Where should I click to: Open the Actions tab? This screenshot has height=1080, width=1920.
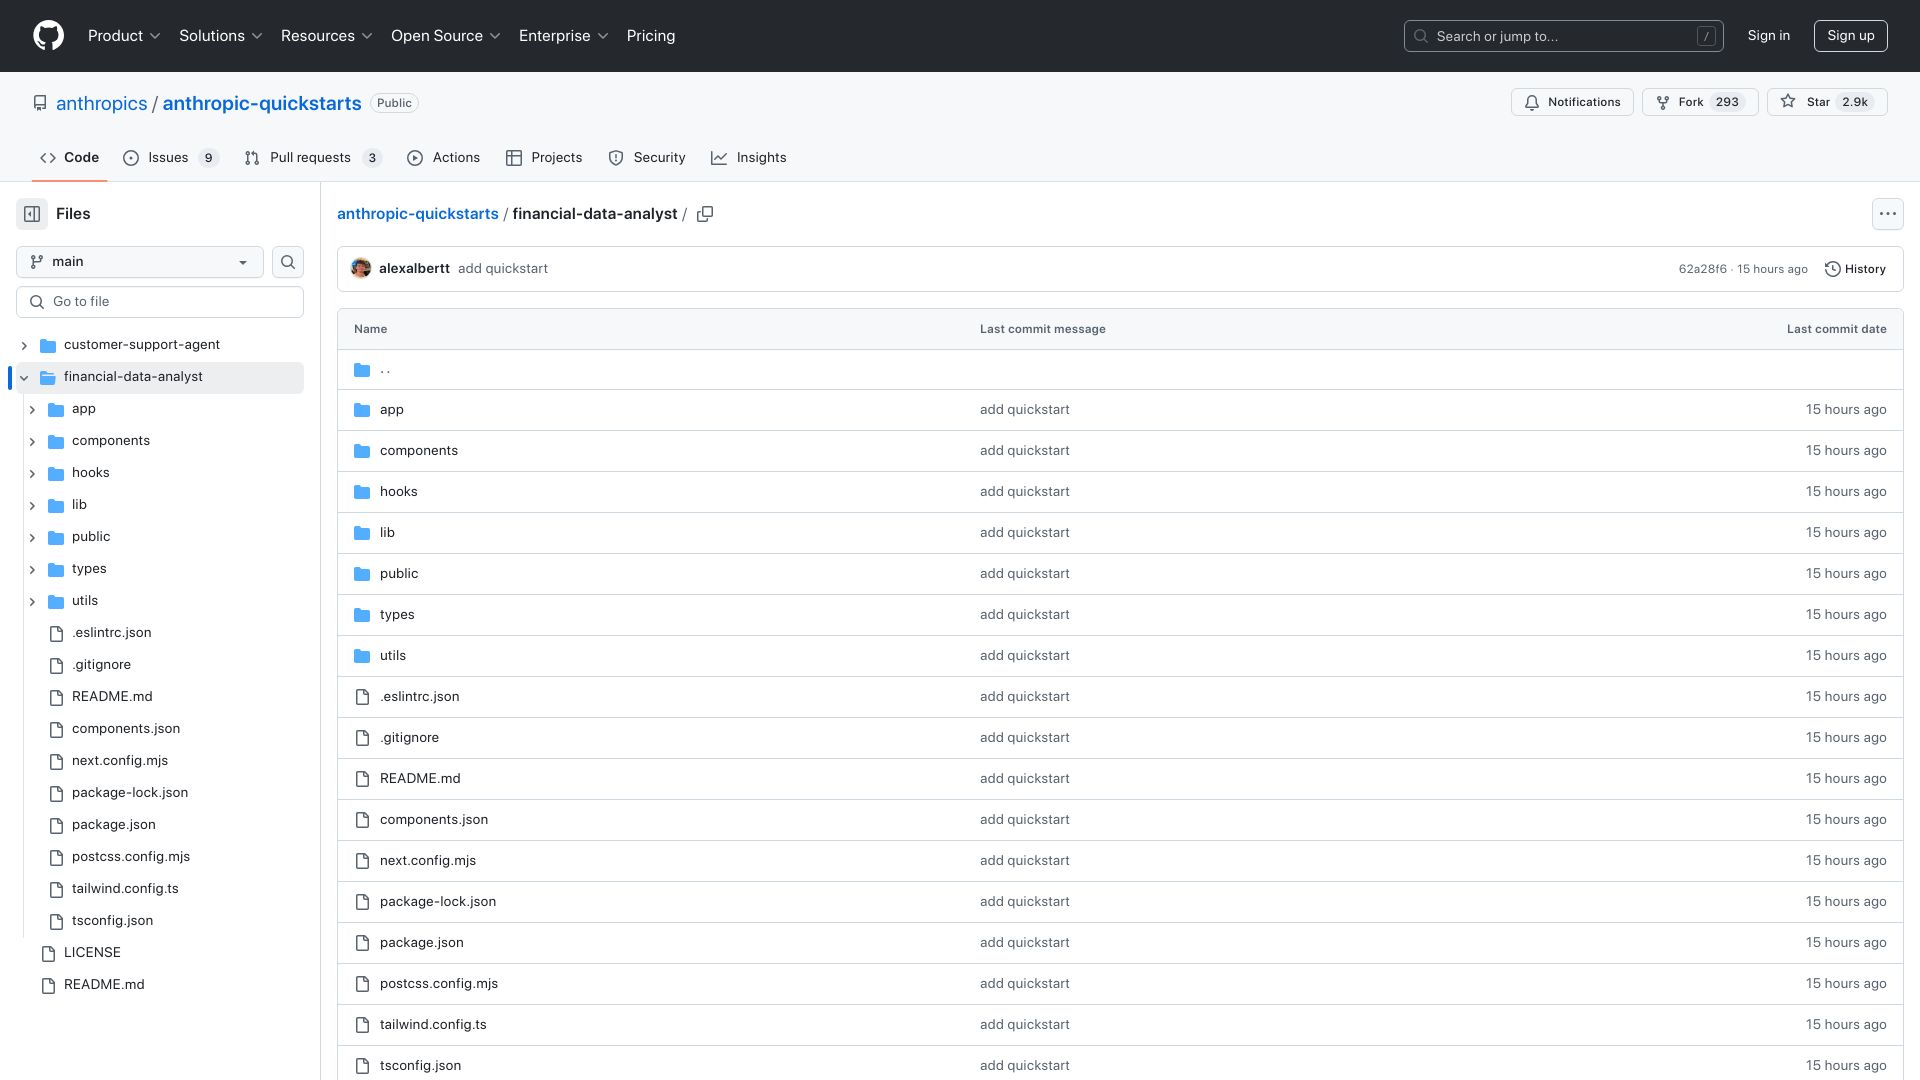(x=443, y=158)
